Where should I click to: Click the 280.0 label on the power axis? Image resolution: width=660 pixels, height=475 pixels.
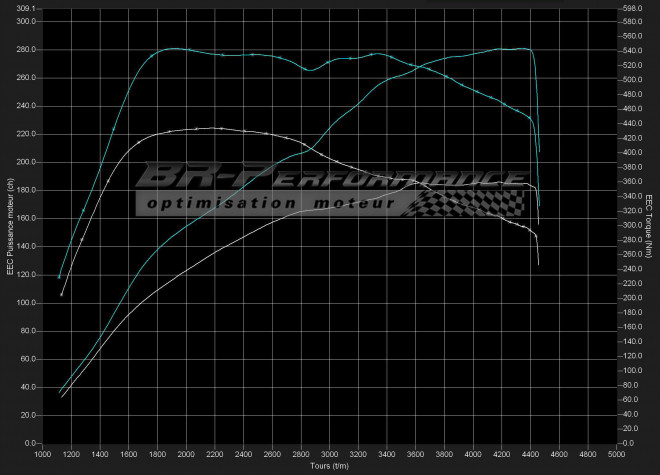pos(26,49)
